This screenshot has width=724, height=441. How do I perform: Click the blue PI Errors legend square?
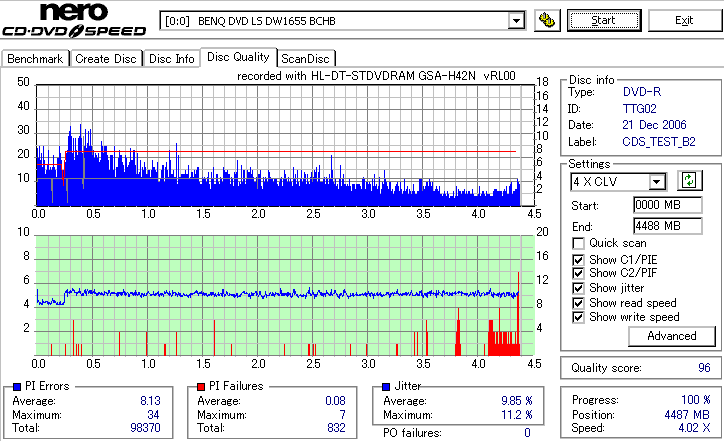[17, 387]
